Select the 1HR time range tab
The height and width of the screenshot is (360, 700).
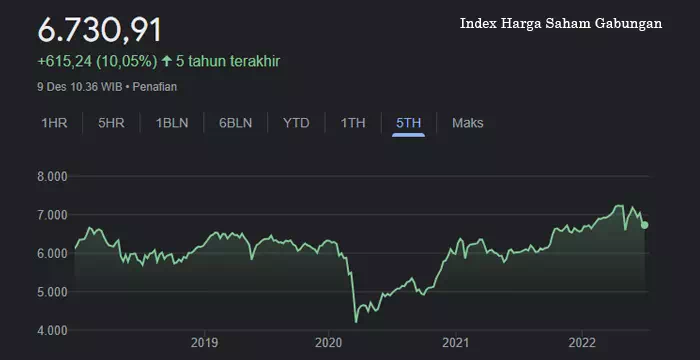click(x=54, y=123)
